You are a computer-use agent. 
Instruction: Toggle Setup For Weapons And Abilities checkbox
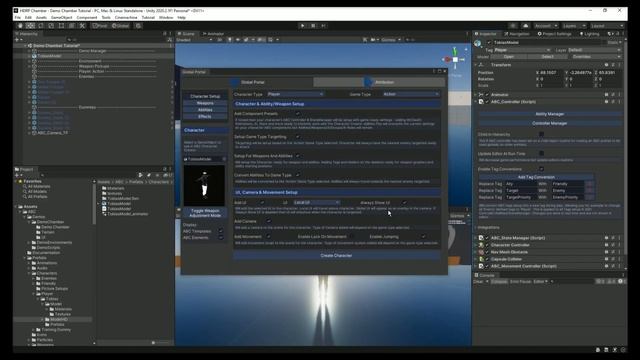pyautogui.click(x=298, y=156)
